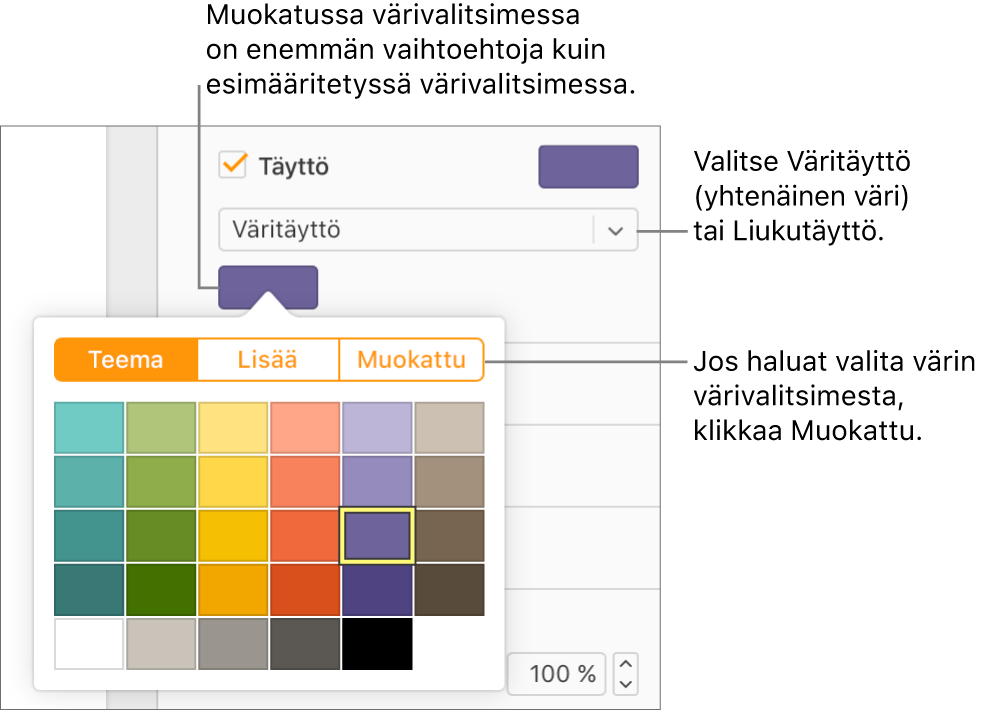Viewport: 985px width, 710px height.
Task: Select the light teal swatch in the first row
Action: (89, 428)
